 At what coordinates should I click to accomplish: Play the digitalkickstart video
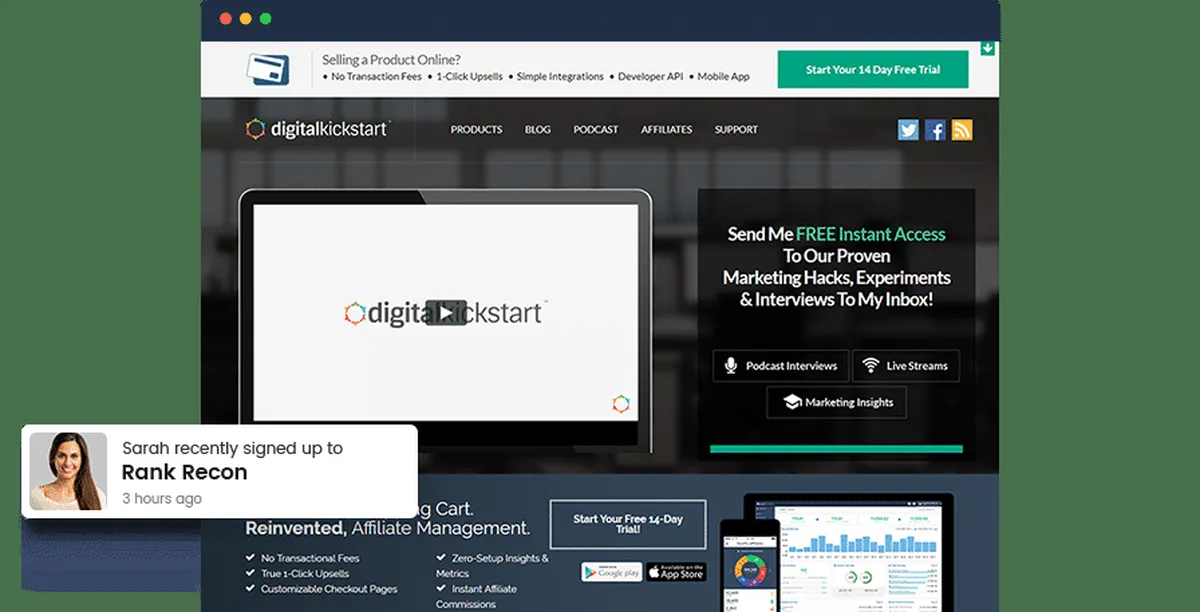click(x=445, y=313)
